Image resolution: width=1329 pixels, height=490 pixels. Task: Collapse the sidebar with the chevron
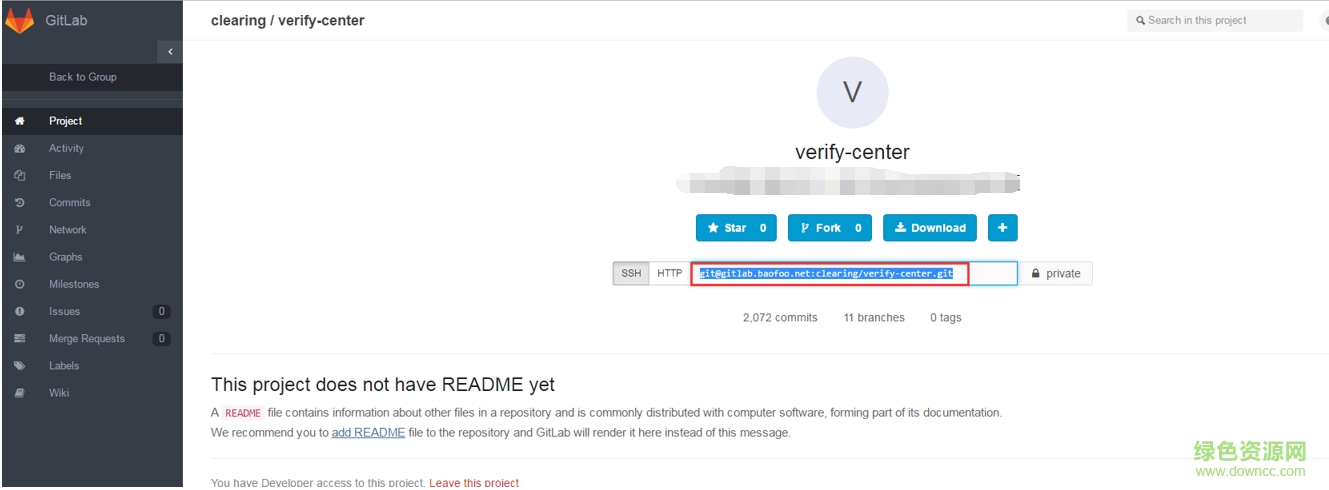(170, 52)
